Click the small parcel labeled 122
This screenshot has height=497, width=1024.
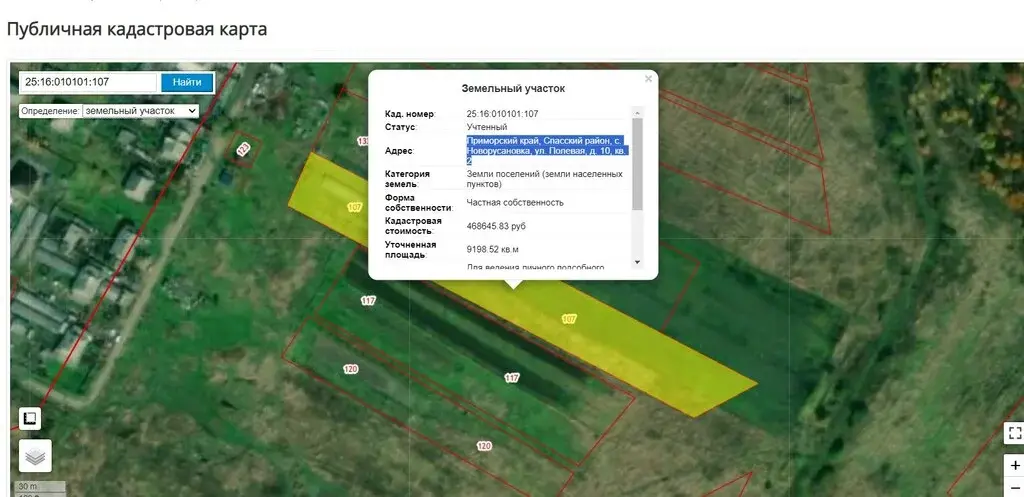tap(244, 150)
